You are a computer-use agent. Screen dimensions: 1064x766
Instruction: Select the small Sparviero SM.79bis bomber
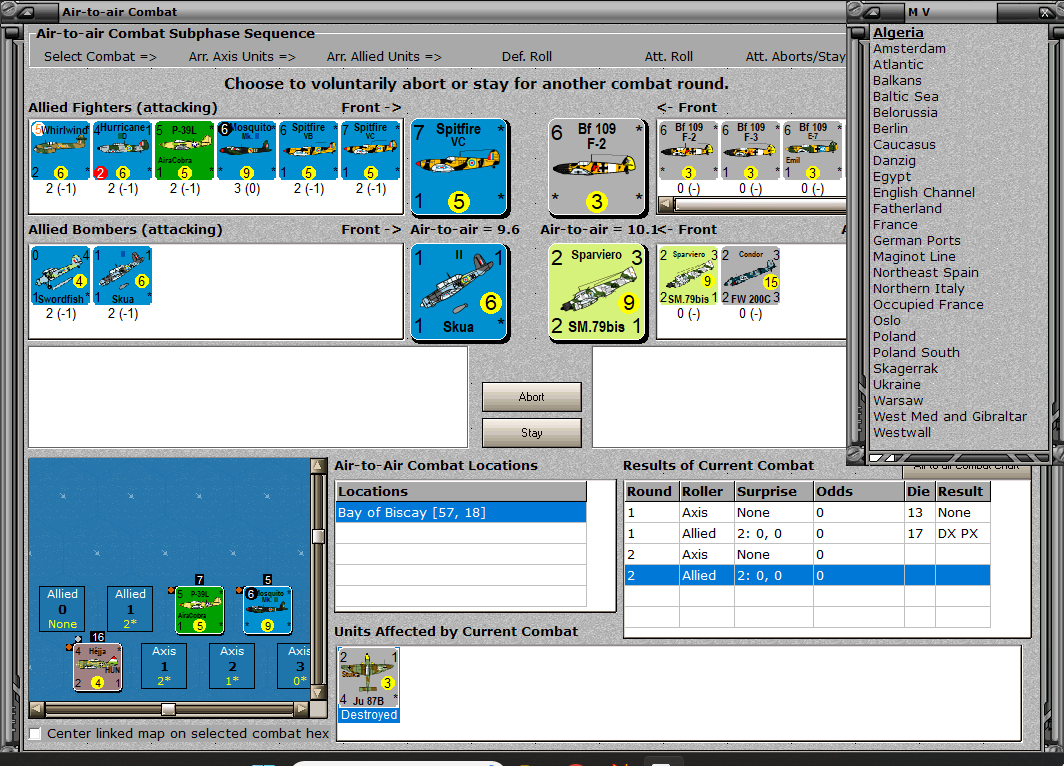[688, 275]
